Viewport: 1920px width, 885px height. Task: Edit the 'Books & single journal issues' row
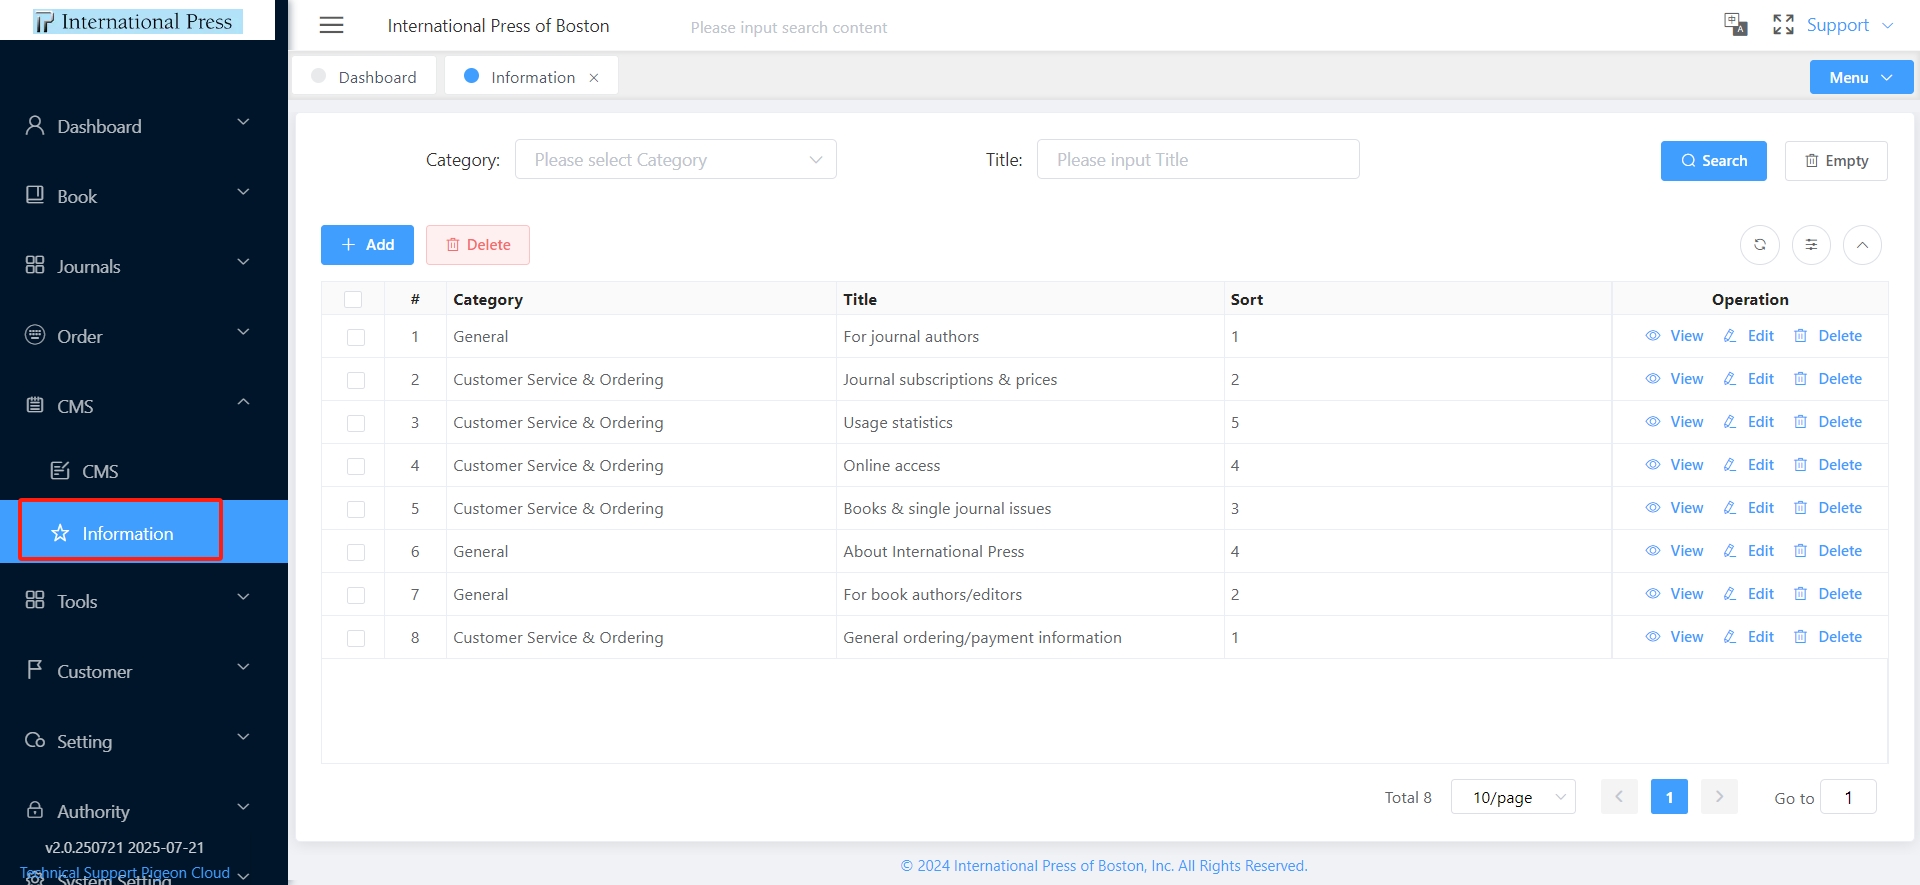click(1748, 508)
